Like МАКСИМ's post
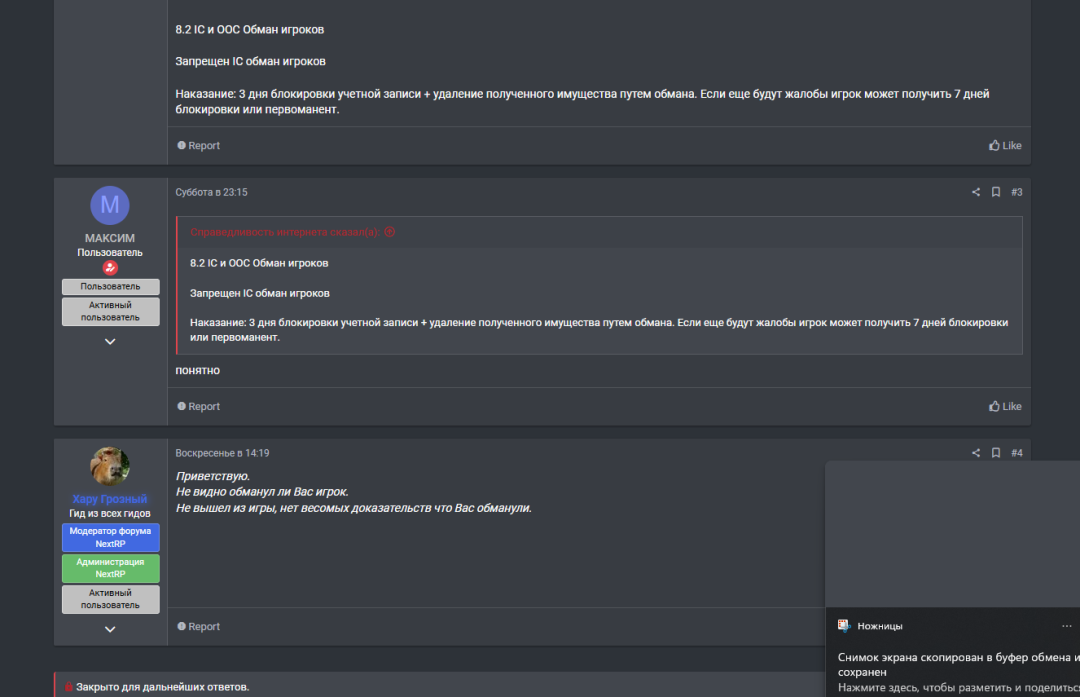1080x697 pixels. [x=1005, y=406]
